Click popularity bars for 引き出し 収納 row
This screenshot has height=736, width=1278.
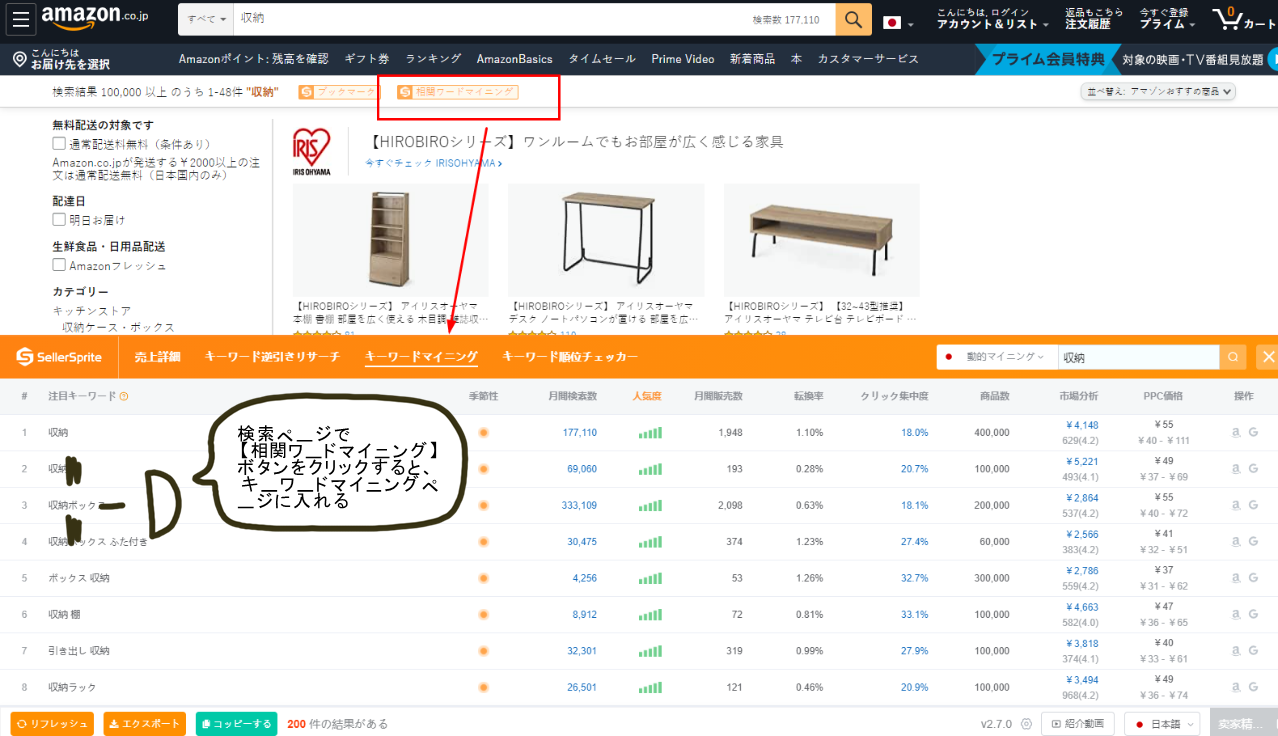[x=650, y=651]
